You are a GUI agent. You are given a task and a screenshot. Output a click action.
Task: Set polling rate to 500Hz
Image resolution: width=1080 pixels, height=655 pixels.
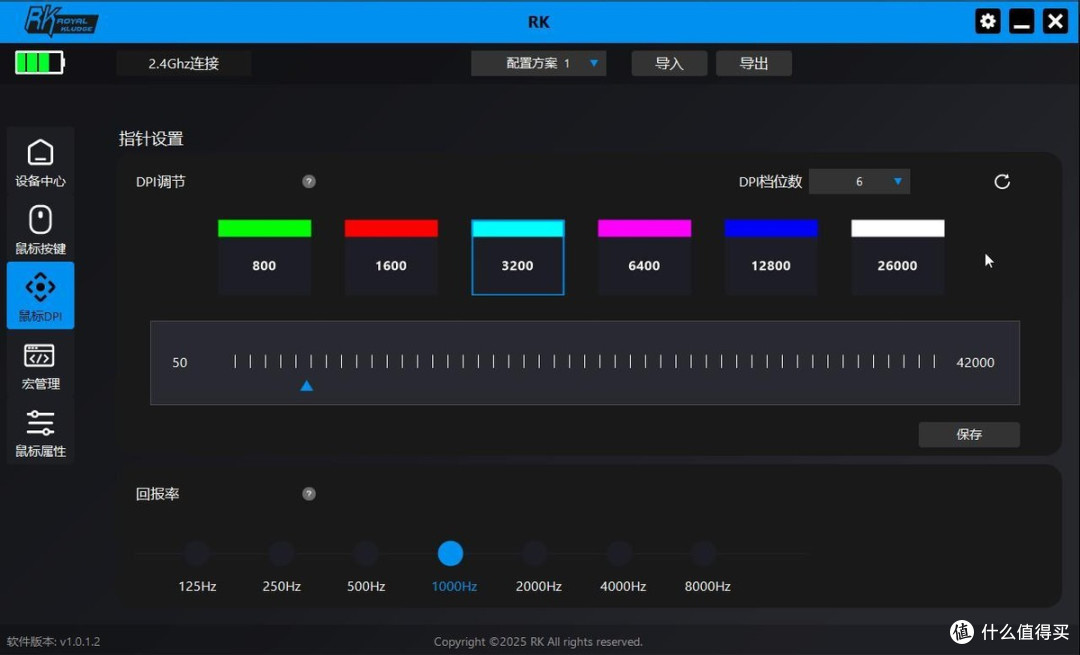coord(366,553)
